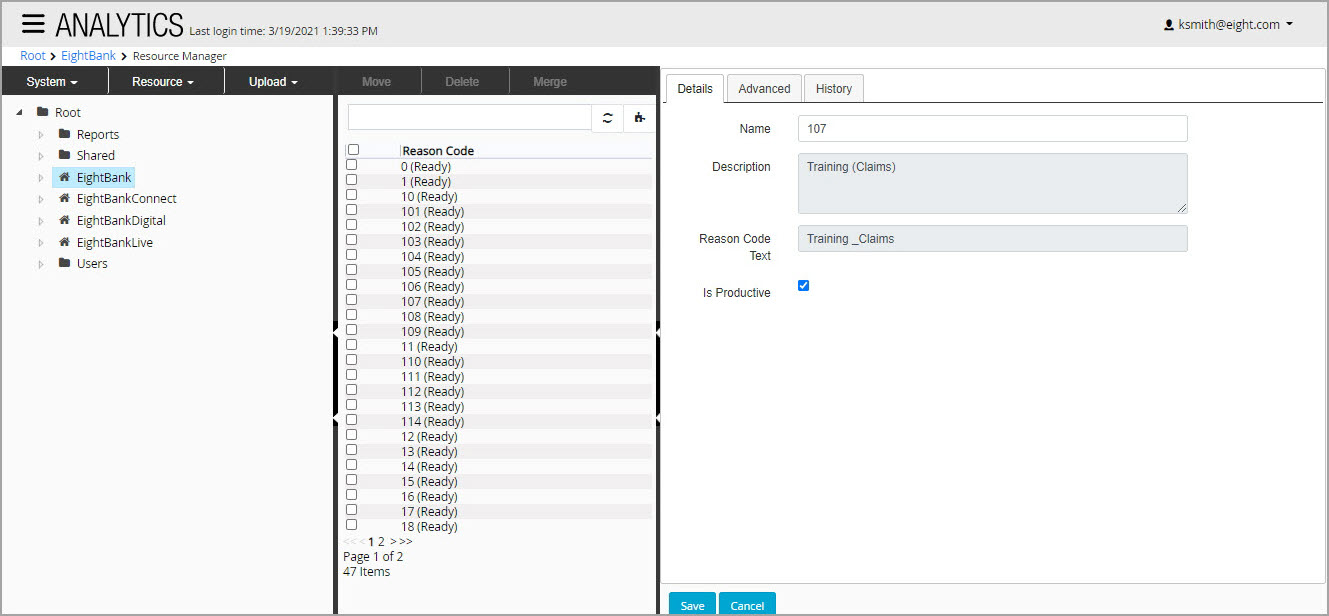Click the Save button
Image resolution: width=1329 pixels, height=616 pixels.
tap(692, 605)
